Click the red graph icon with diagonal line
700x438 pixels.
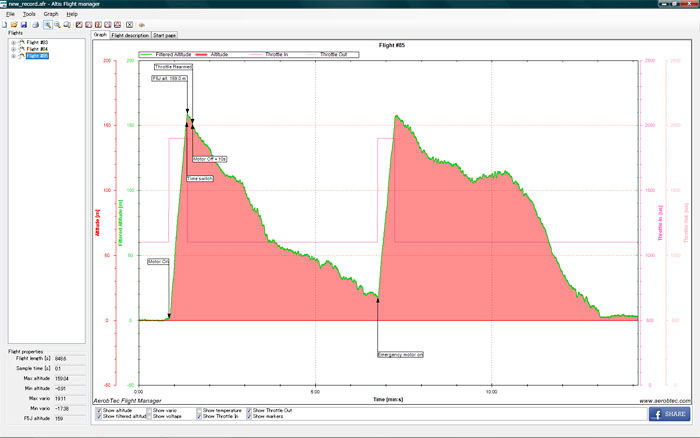[79, 25]
